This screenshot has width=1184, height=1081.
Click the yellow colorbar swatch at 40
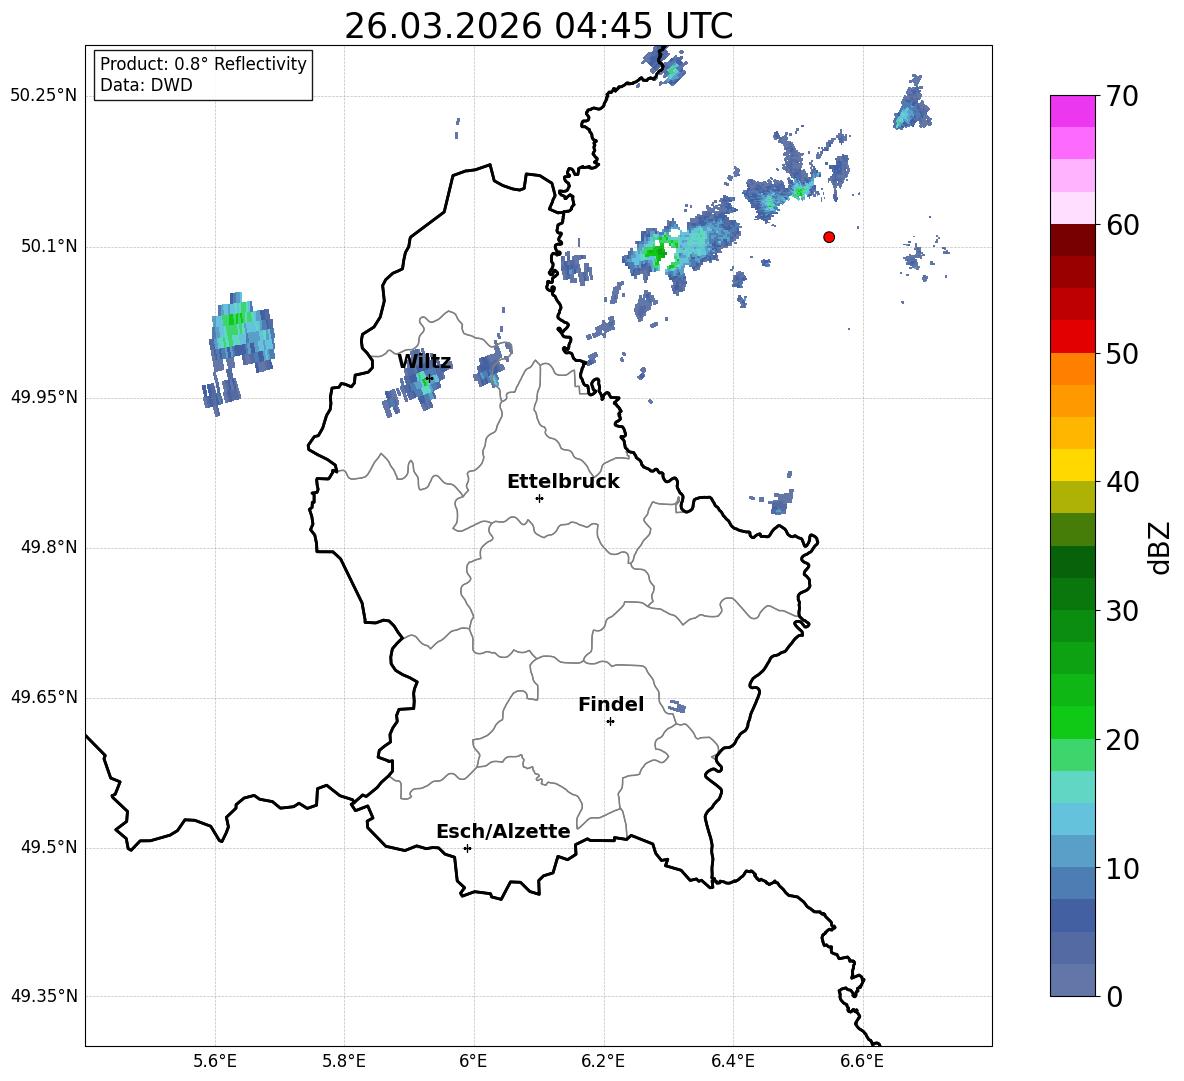click(x=1072, y=465)
